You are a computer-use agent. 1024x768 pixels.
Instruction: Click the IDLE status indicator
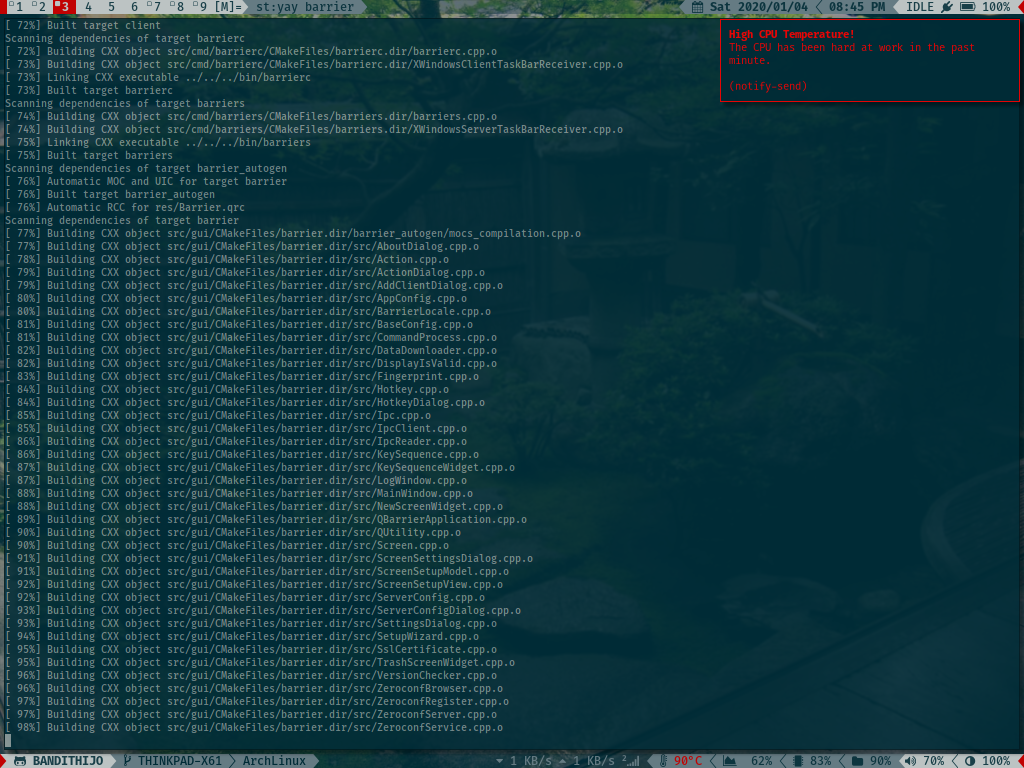921,7
